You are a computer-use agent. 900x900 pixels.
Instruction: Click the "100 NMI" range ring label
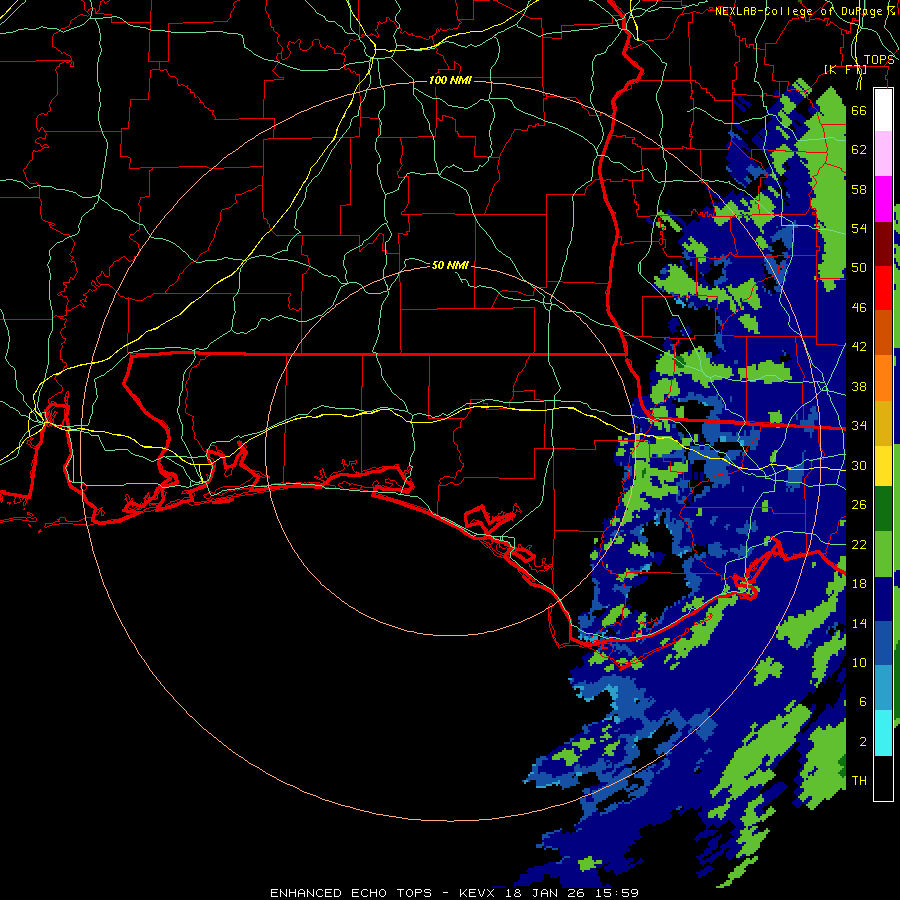(451, 80)
